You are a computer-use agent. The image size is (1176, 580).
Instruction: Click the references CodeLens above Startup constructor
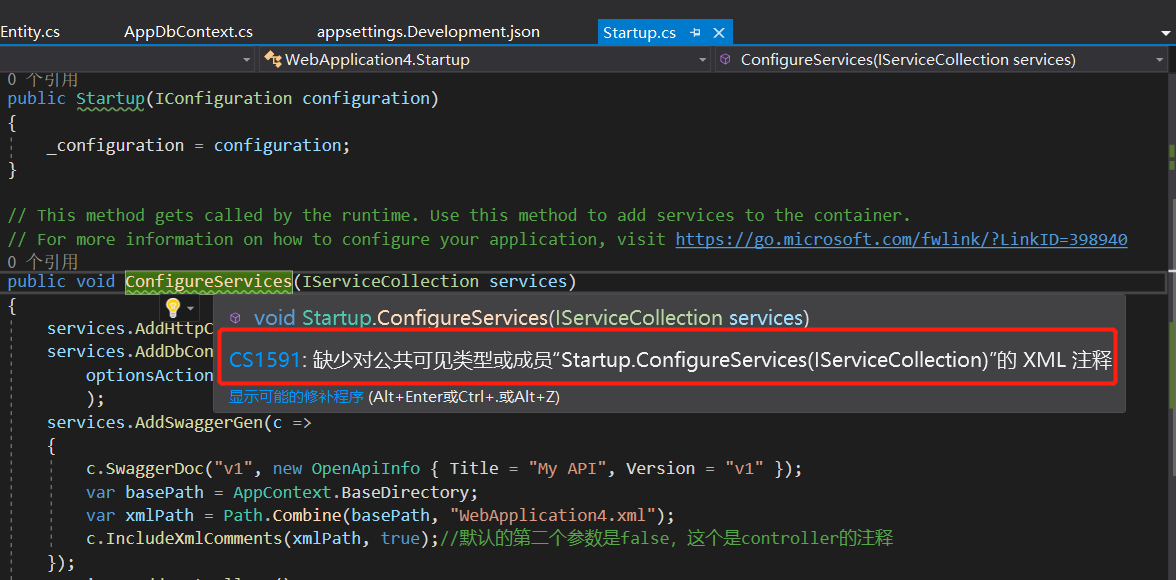(42, 79)
